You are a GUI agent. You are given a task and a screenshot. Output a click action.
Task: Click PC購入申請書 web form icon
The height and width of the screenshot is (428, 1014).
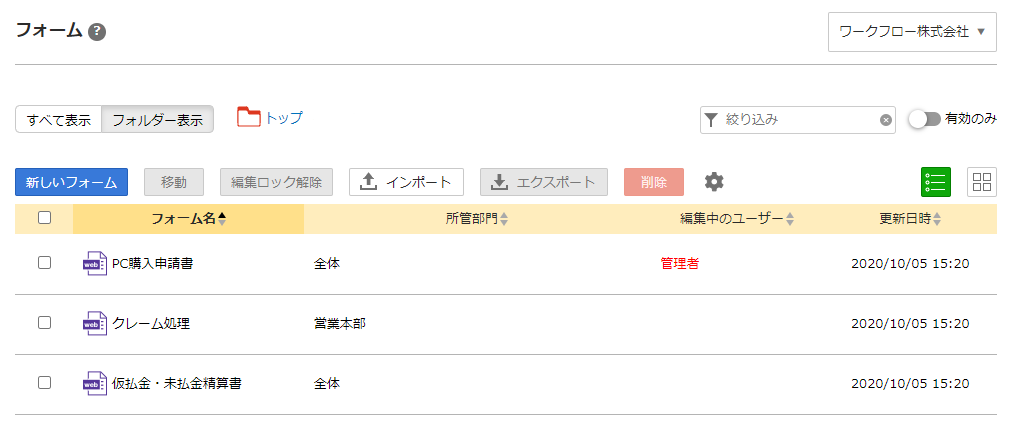(95, 264)
